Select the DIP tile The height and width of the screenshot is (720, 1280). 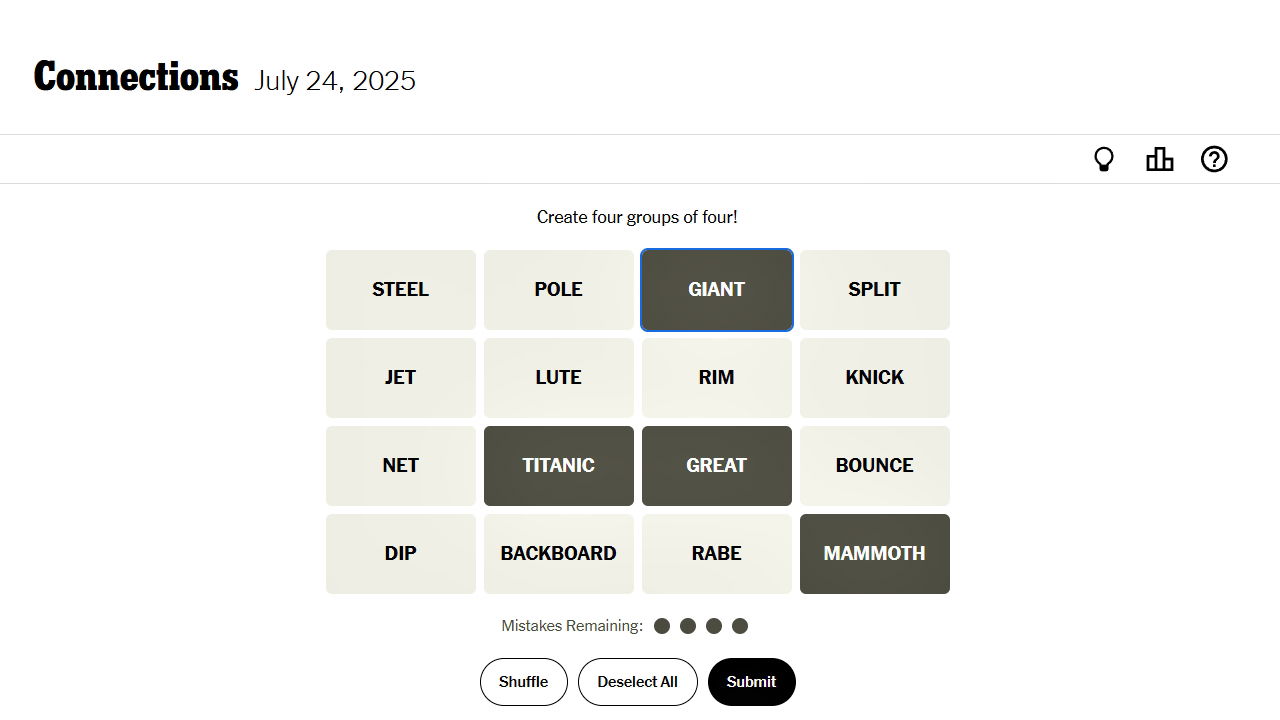[400, 553]
